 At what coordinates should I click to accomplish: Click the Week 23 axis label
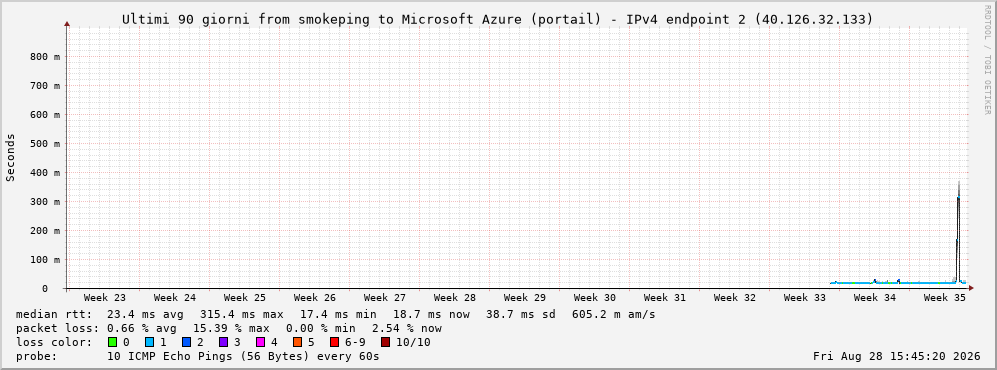(104, 298)
